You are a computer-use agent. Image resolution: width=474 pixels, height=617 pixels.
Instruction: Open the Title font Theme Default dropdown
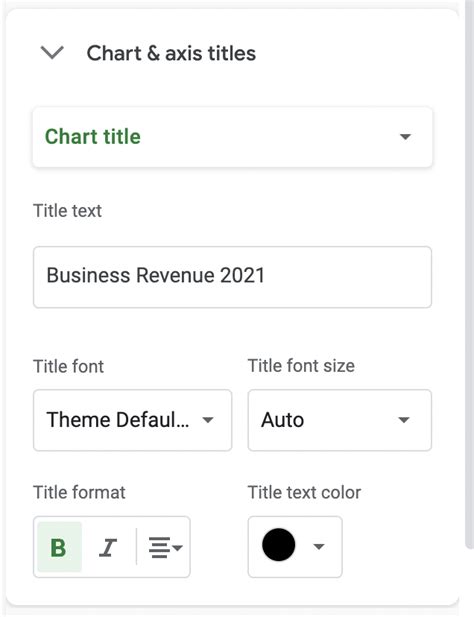pyautogui.click(x=133, y=420)
